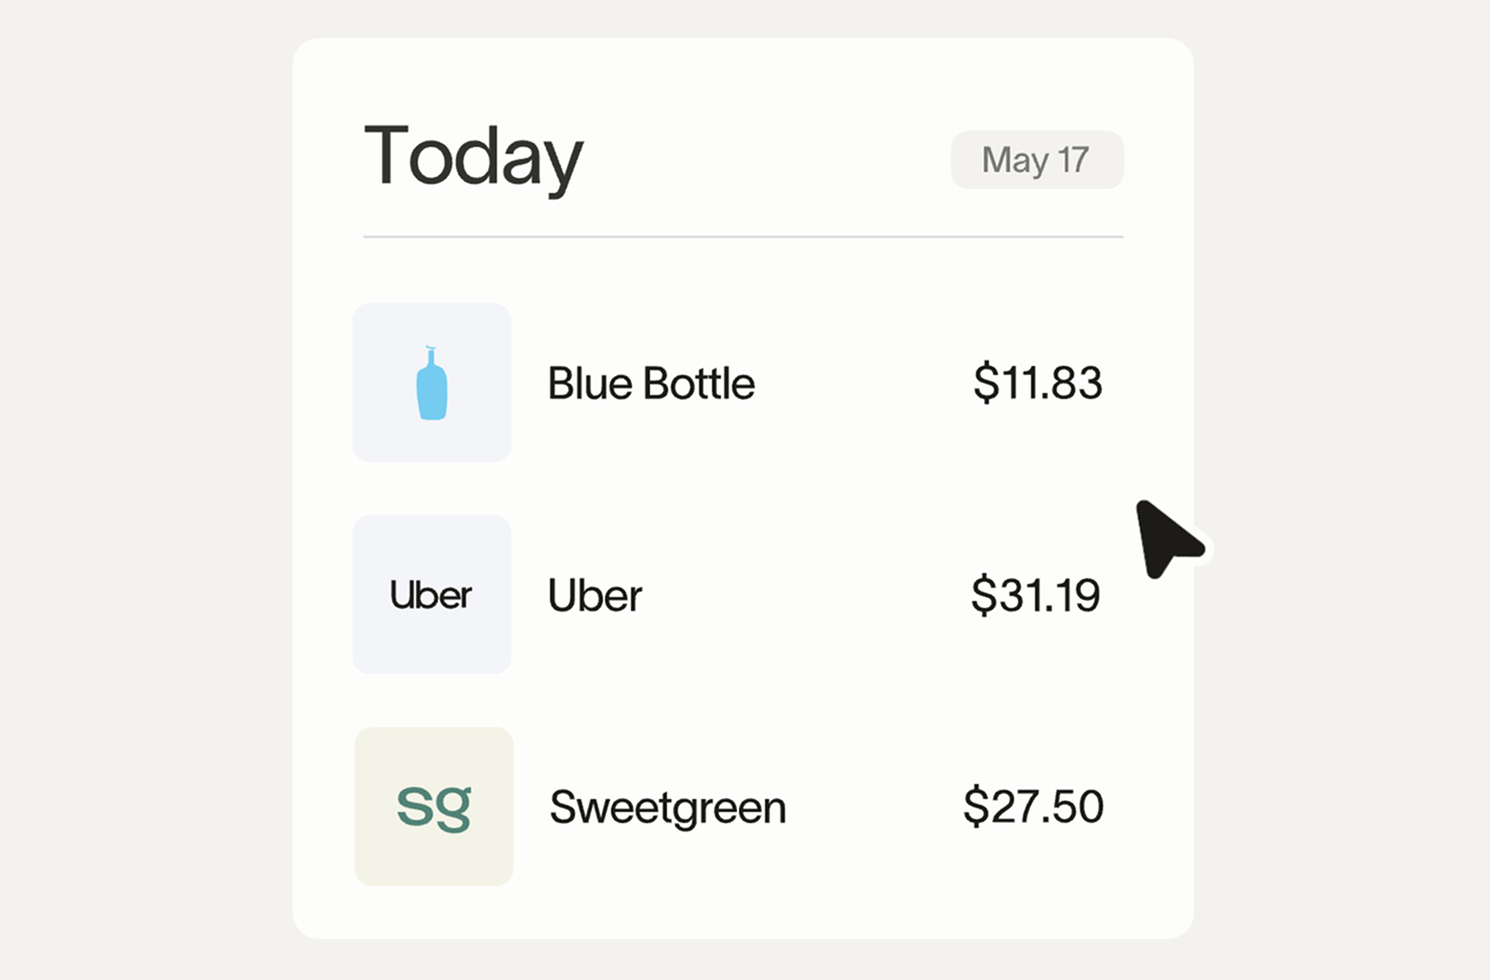Image resolution: width=1490 pixels, height=980 pixels.
Task: Select the $31.19 Uber amount
Action: tap(1036, 596)
